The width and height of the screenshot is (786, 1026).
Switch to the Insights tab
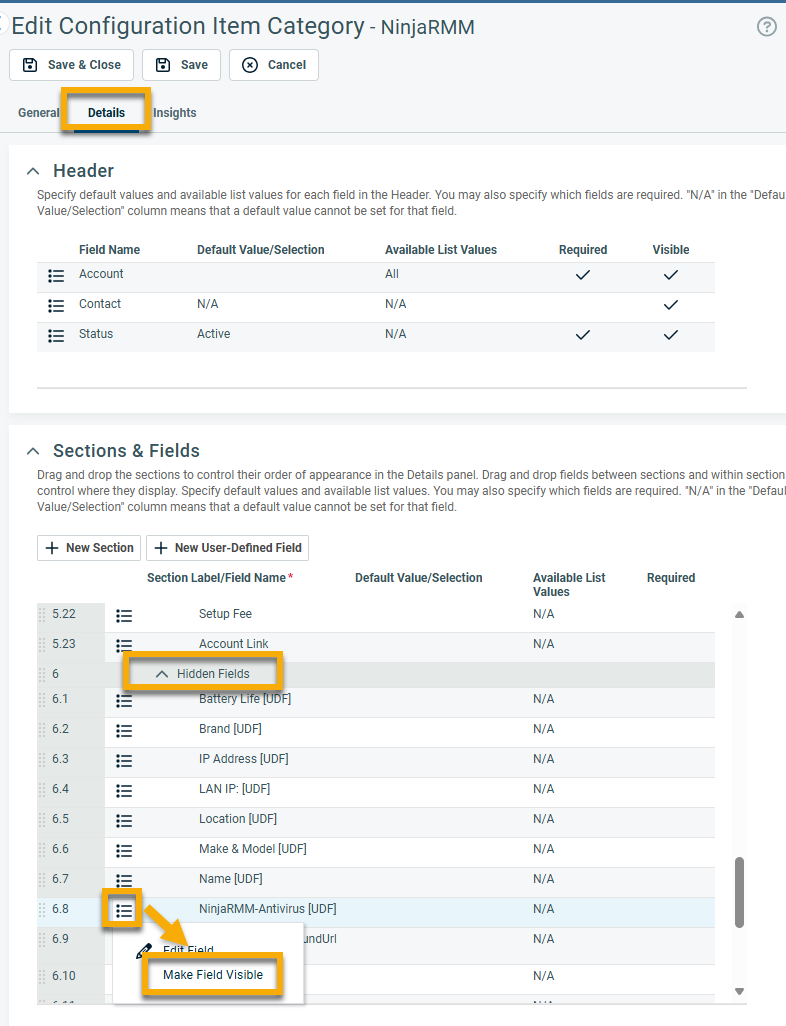[175, 113]
